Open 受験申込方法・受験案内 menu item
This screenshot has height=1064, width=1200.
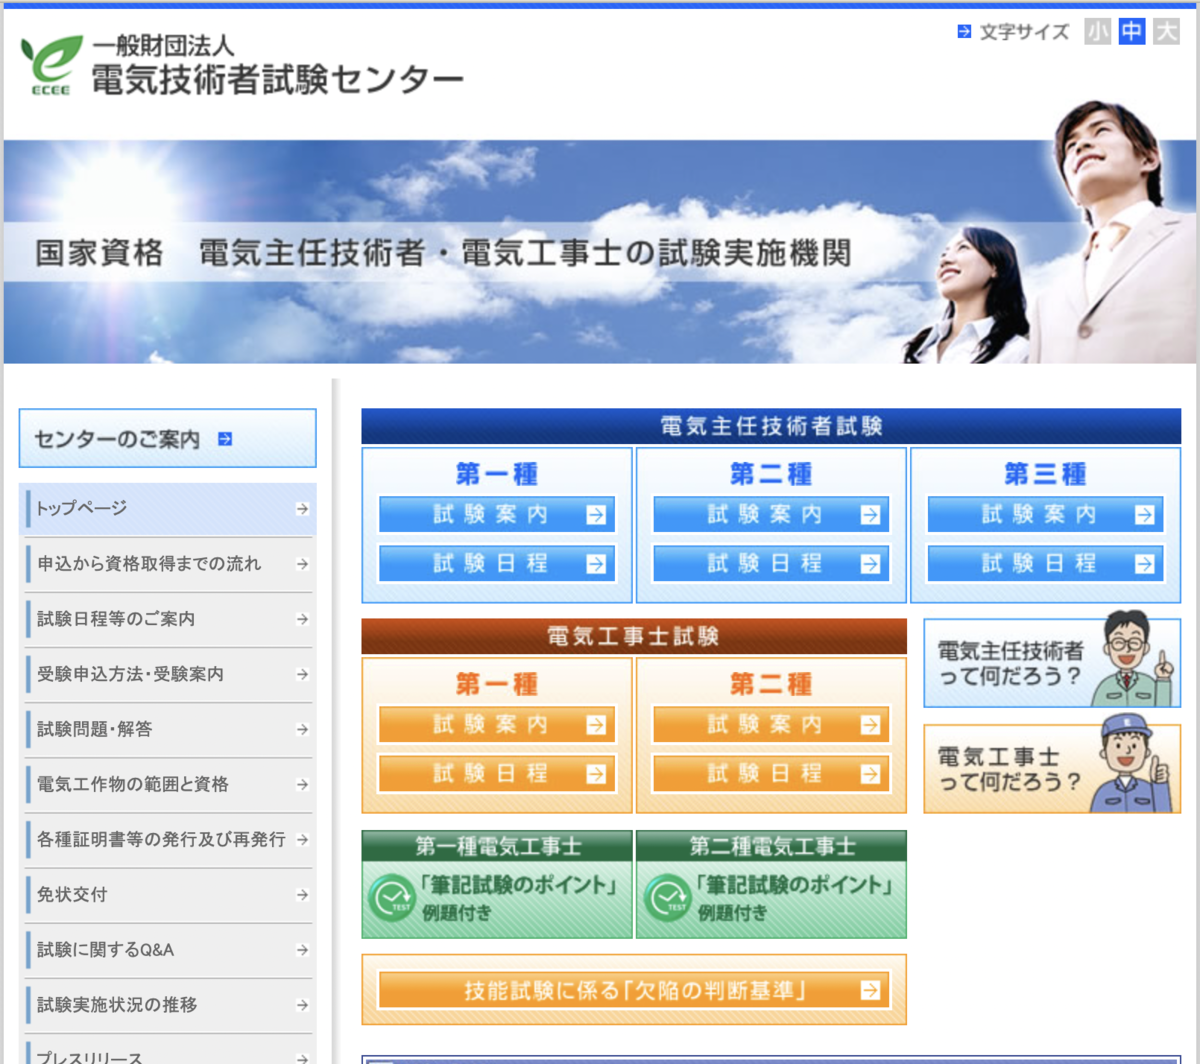pyautogui.click(x=168, y=674)
